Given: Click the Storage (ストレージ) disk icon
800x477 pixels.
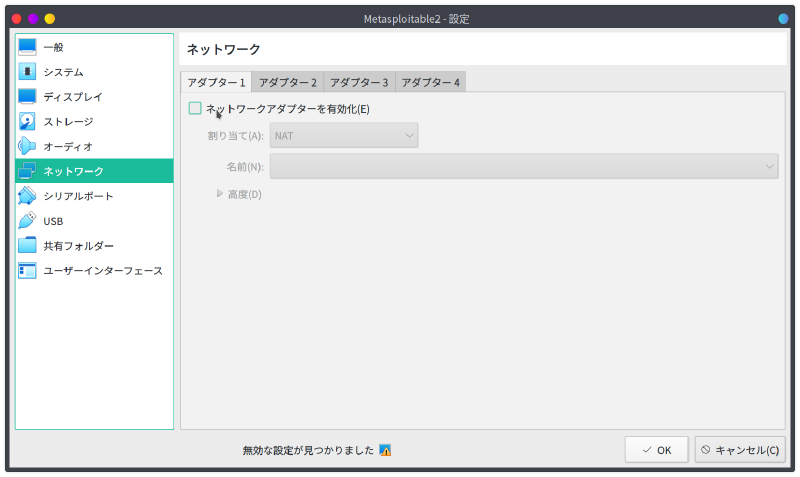Looking at the screenshot, I should pos(27,121).
